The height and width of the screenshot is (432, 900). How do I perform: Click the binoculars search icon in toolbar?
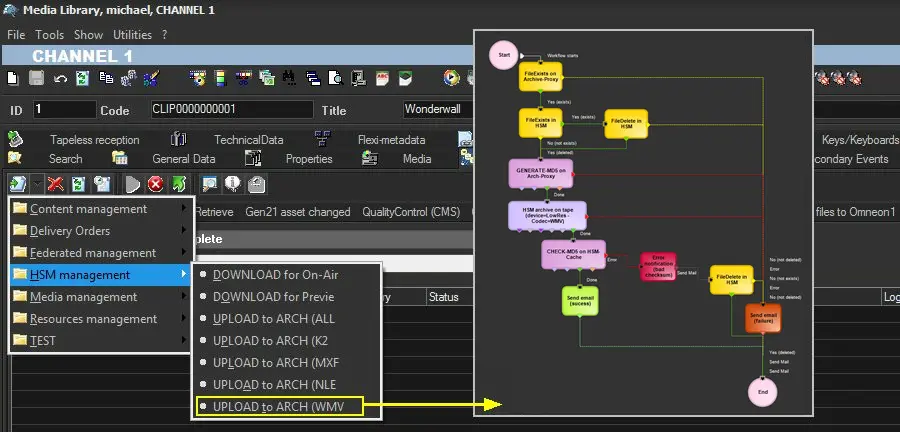pyautogui.click(x=291, y=77)
